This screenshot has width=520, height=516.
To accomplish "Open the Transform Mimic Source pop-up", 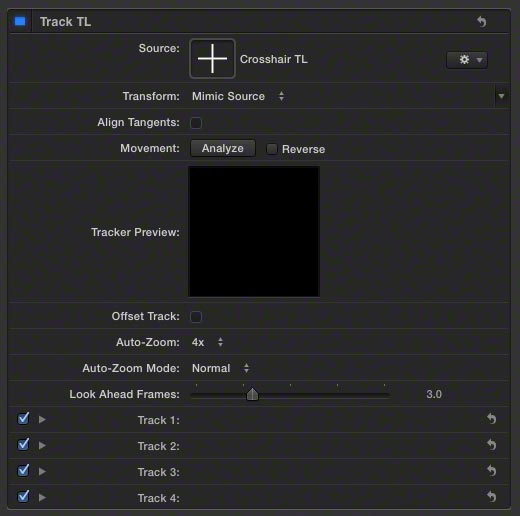I will click(238, 96).
